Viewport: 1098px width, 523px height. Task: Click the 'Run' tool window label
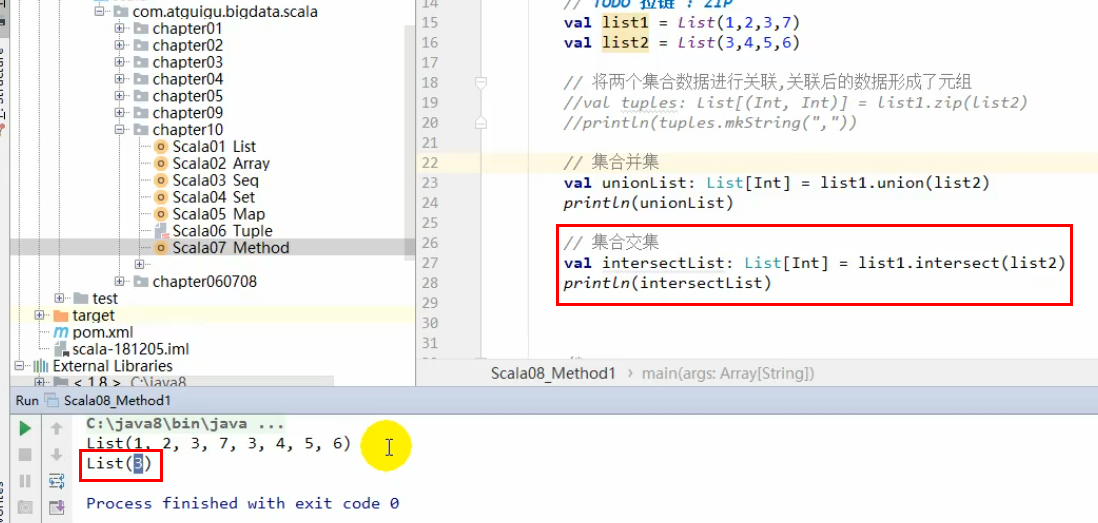tap(27, 400)
